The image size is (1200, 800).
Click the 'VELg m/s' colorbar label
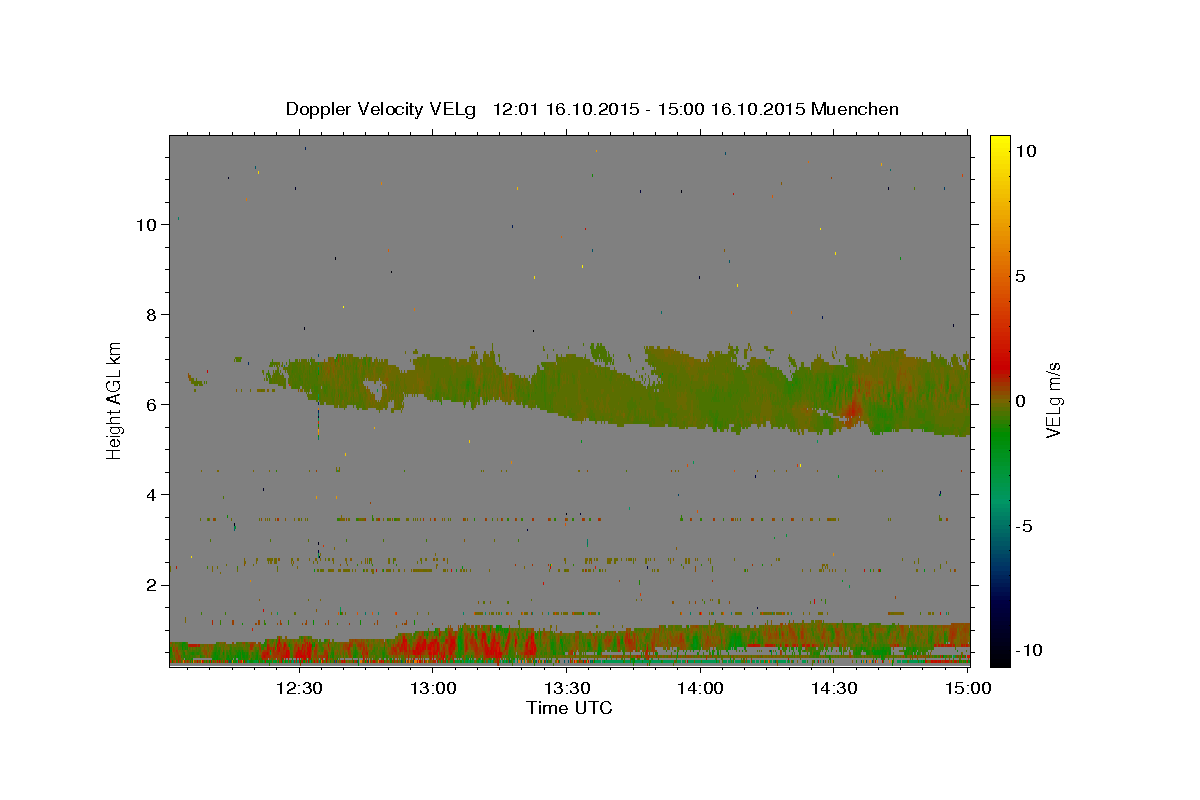point(1053,400)
